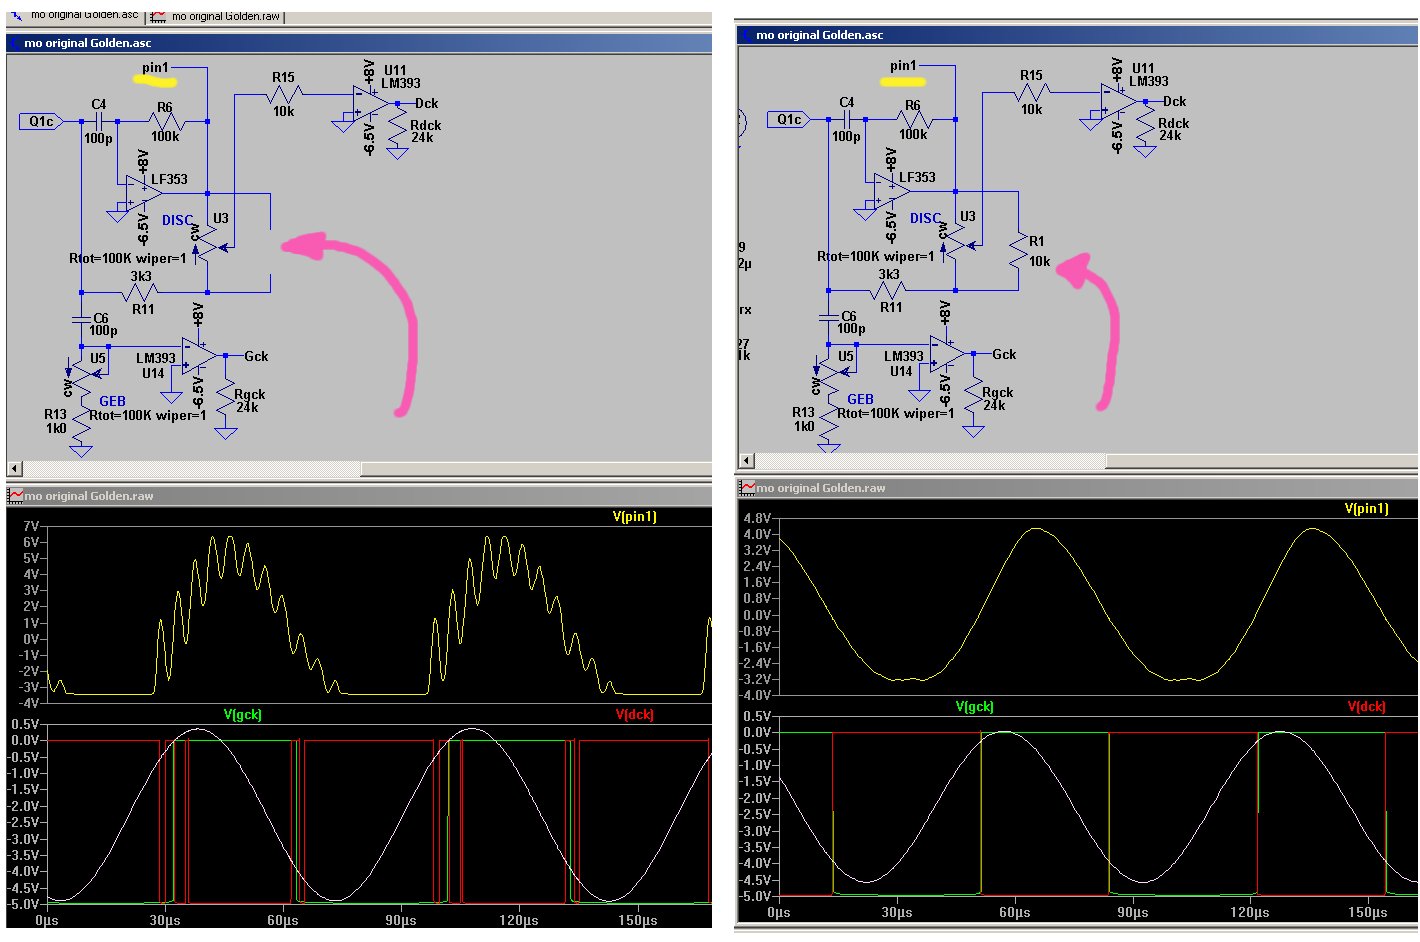This screenshot has height=942, width=1420.
Task: Click the V(dck) trace label in right plot
Action: coord(1366,707)
